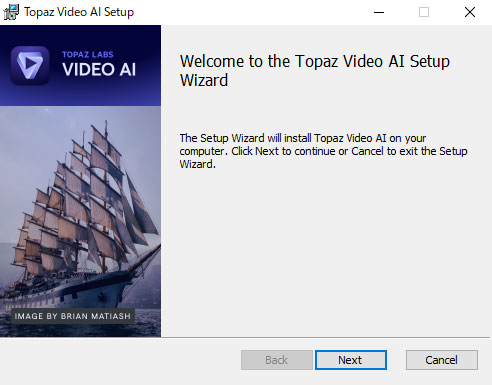Minimize the Topaz Video AI Setup window
The image size is (492, 385).
point(379,12)
